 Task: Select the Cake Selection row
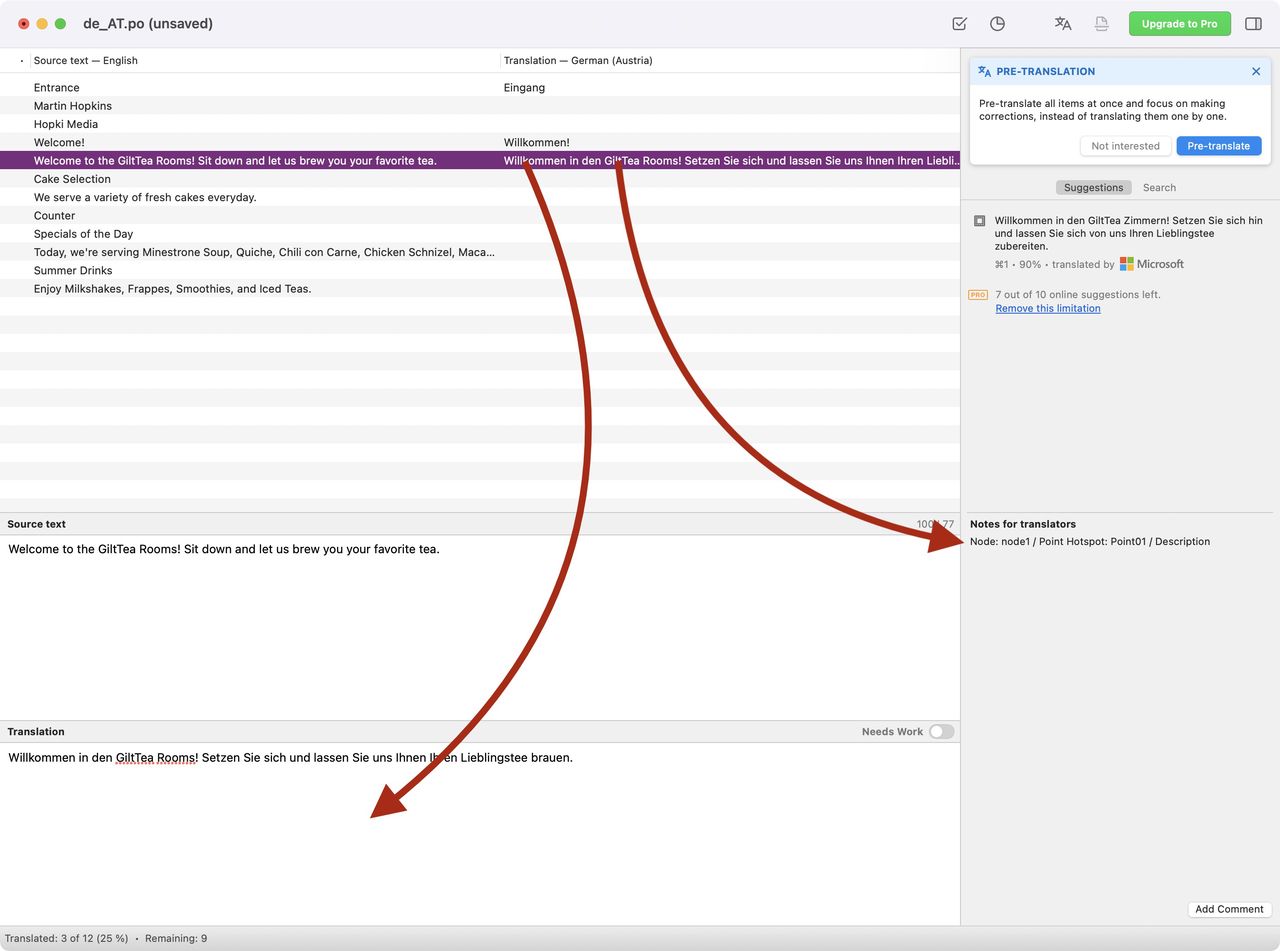pos(72,179)
